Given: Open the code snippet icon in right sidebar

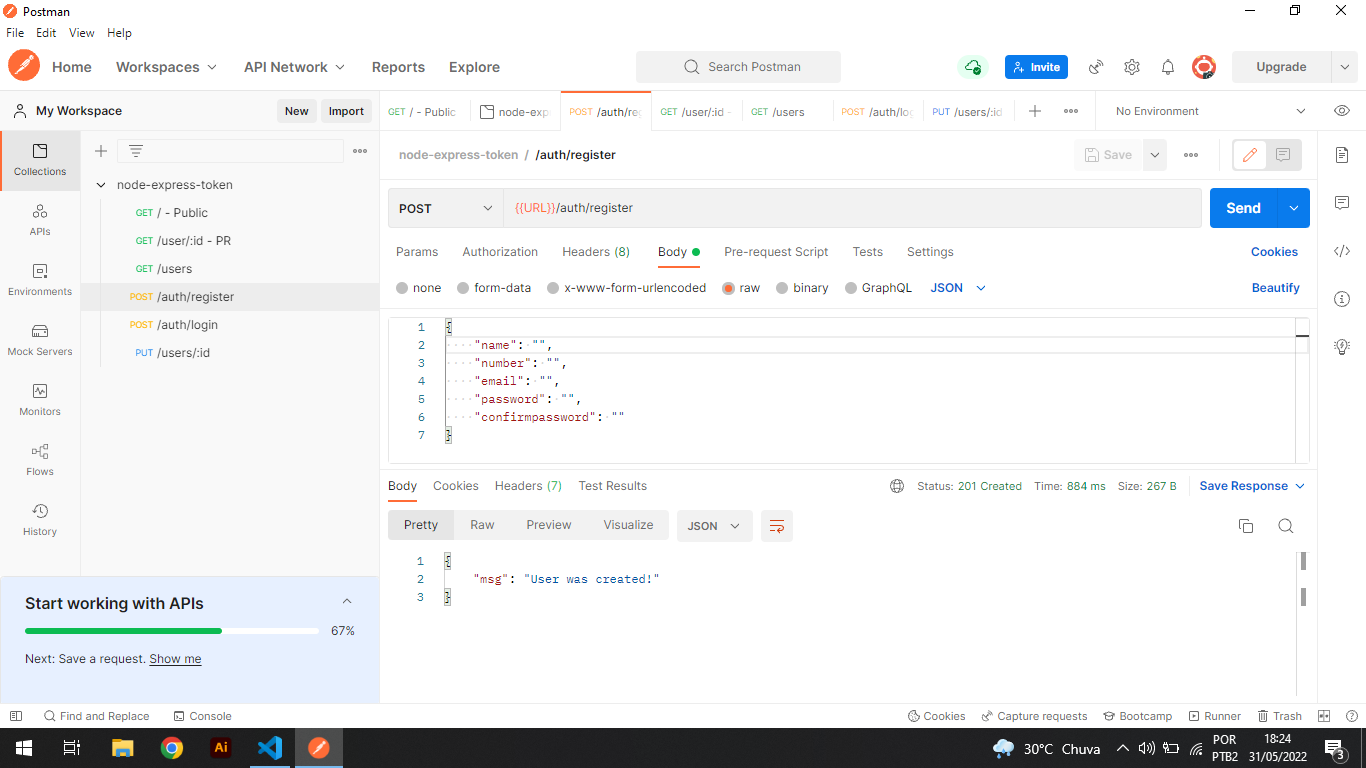Looking at the screenshot, I should coord(1342,251).
